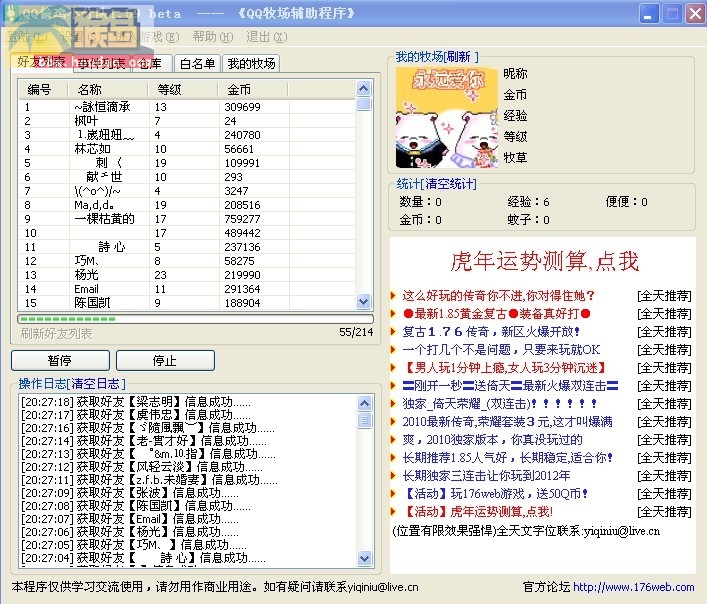Switch to the 白名单 tab
This screenshot has width=707, height=604.
coord(197,64)
